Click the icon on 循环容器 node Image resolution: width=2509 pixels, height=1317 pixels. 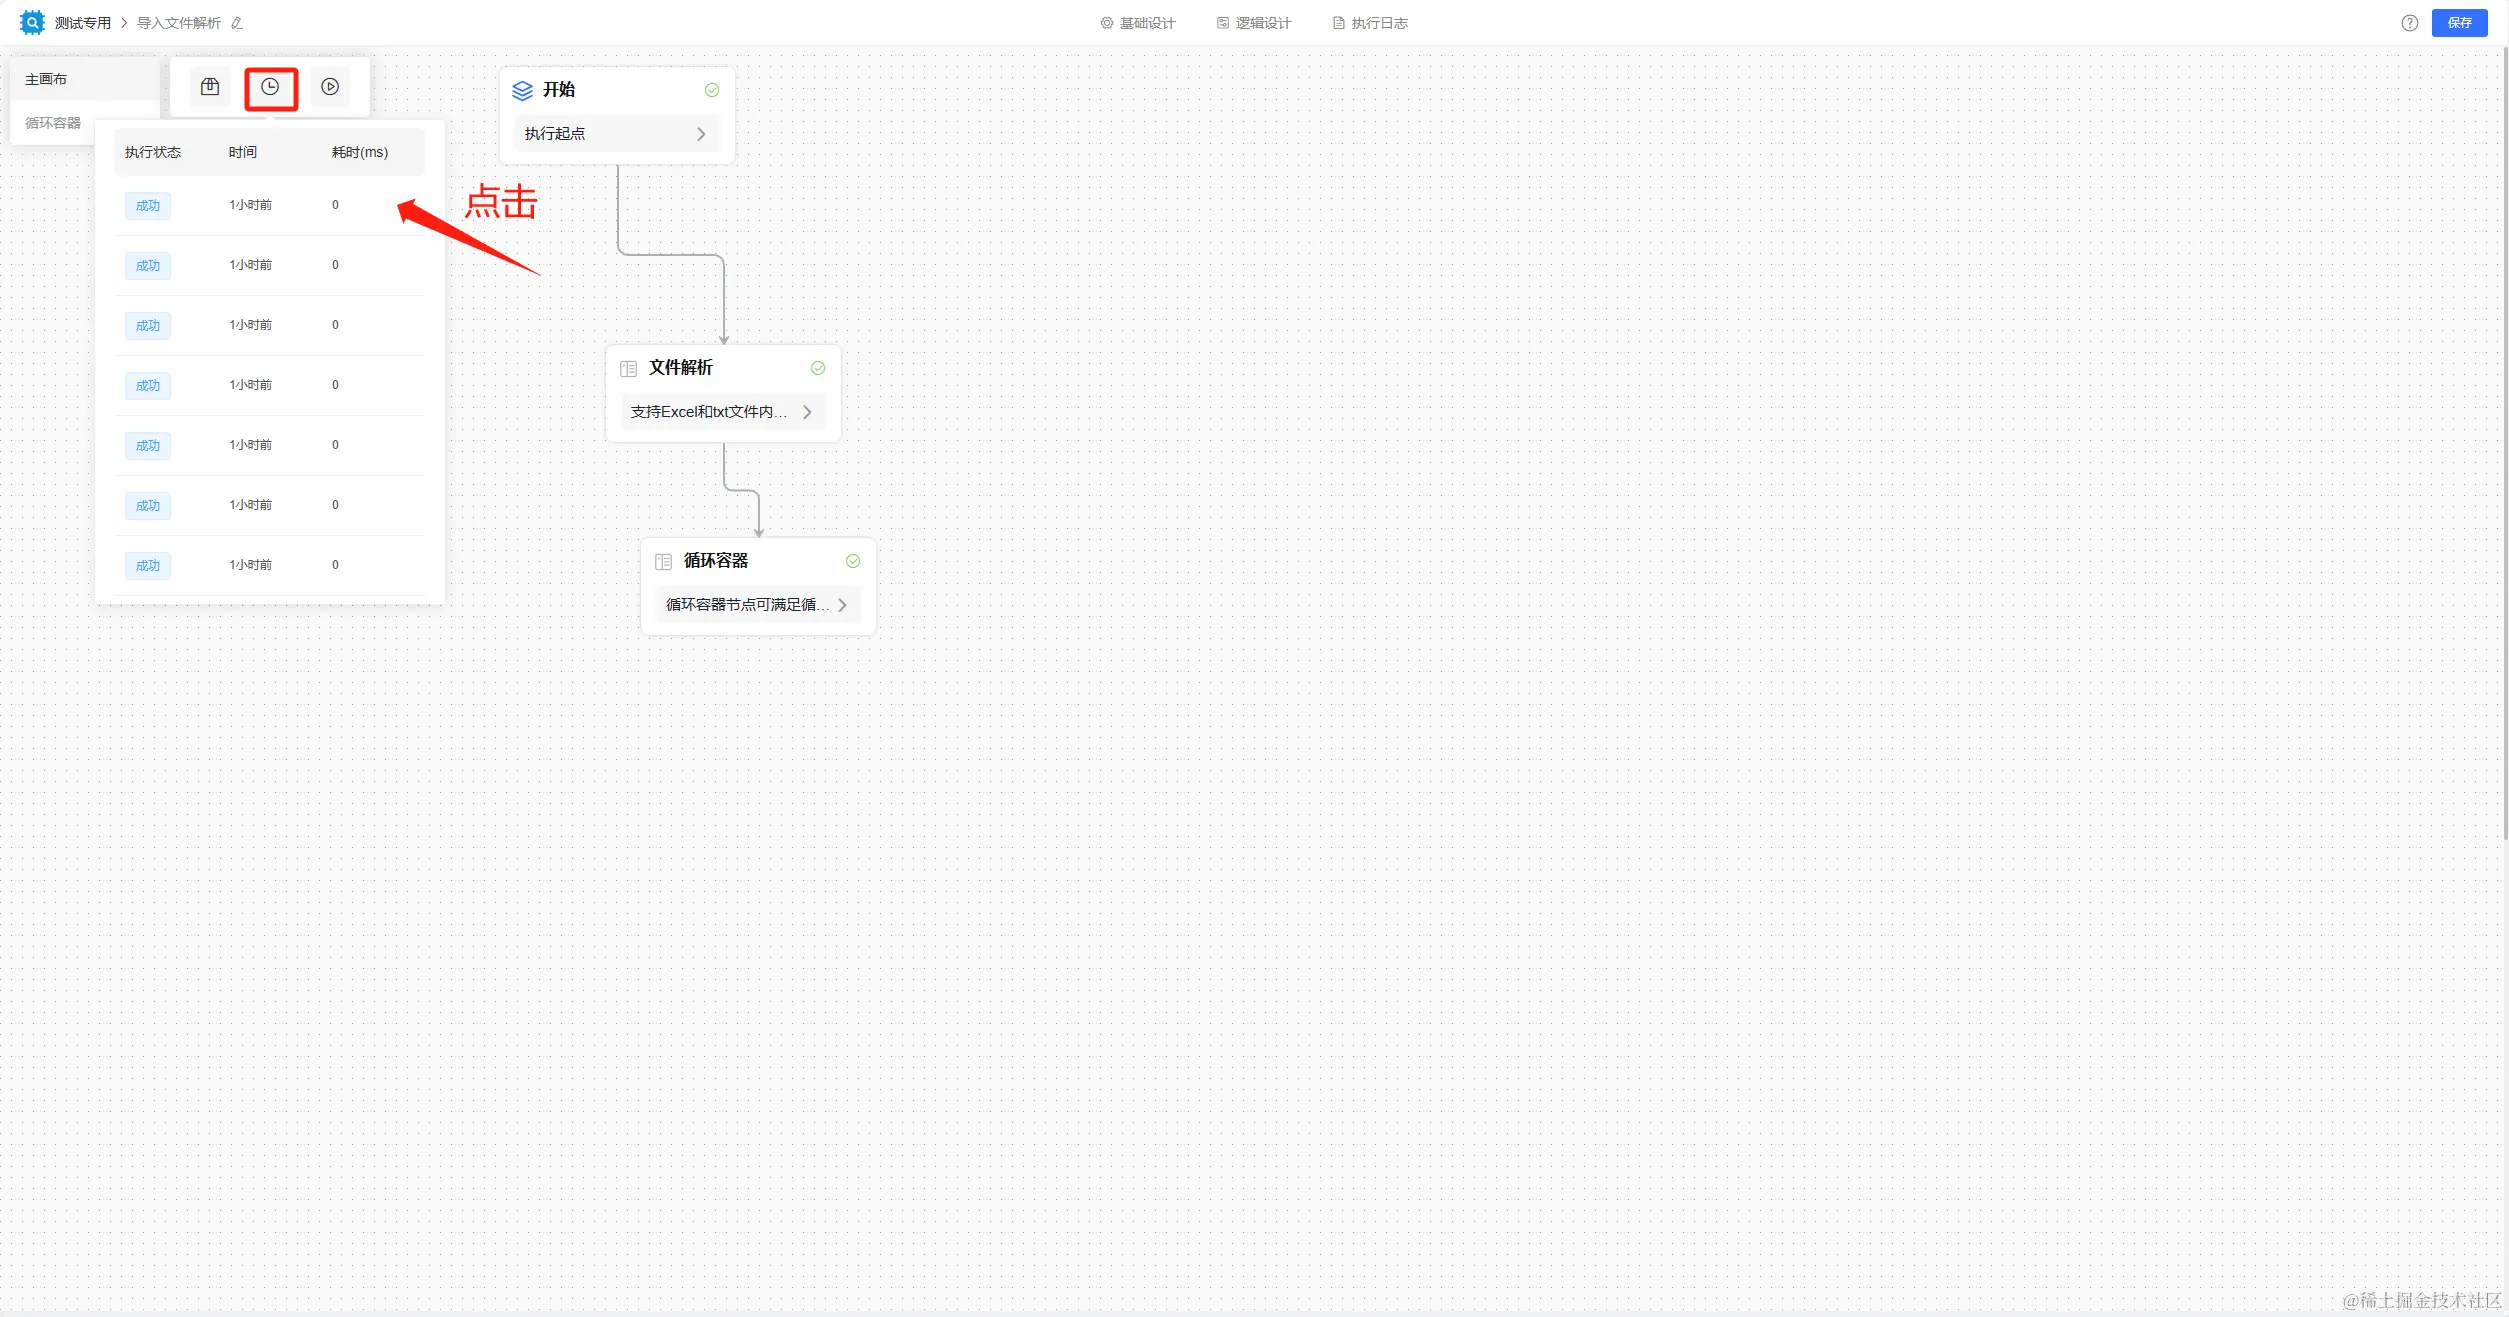coord(663,562)
